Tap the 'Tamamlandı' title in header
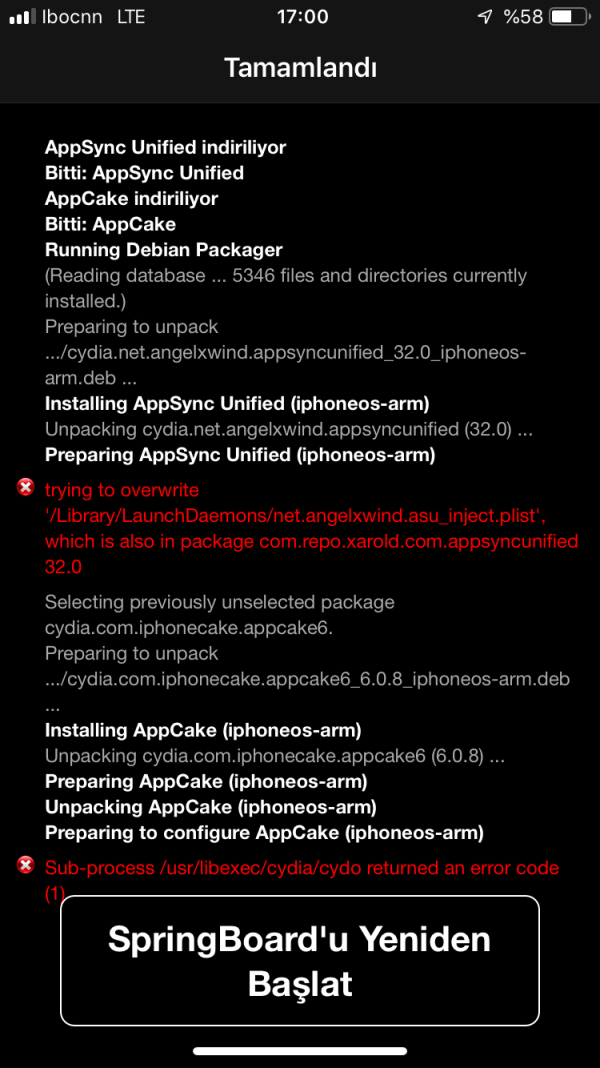Image resolution: width=600 pixels, height=1068 pixels. (300, 68)
